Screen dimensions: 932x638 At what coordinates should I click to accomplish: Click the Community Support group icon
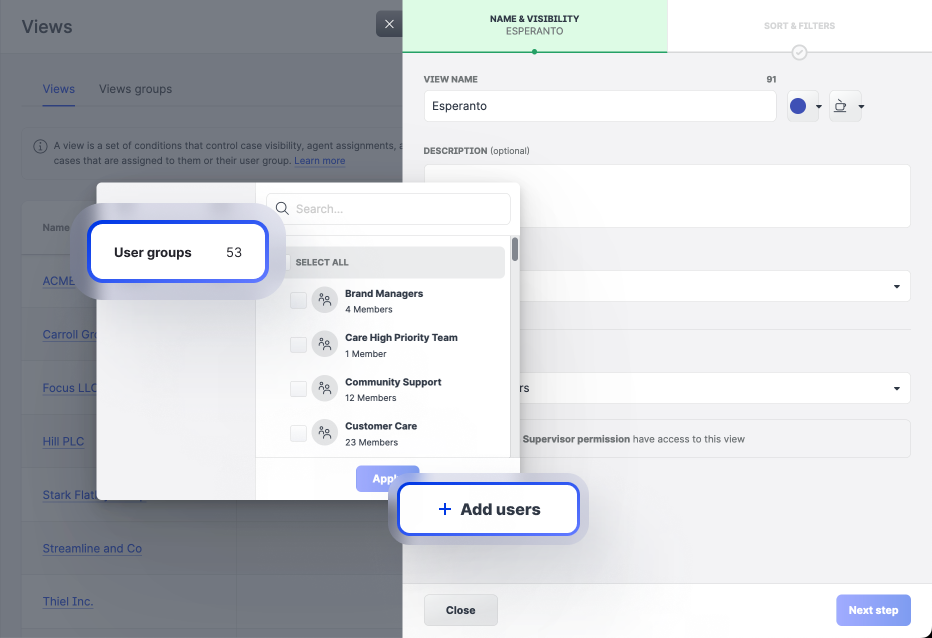pyautogui.click(x=324, y=389)
